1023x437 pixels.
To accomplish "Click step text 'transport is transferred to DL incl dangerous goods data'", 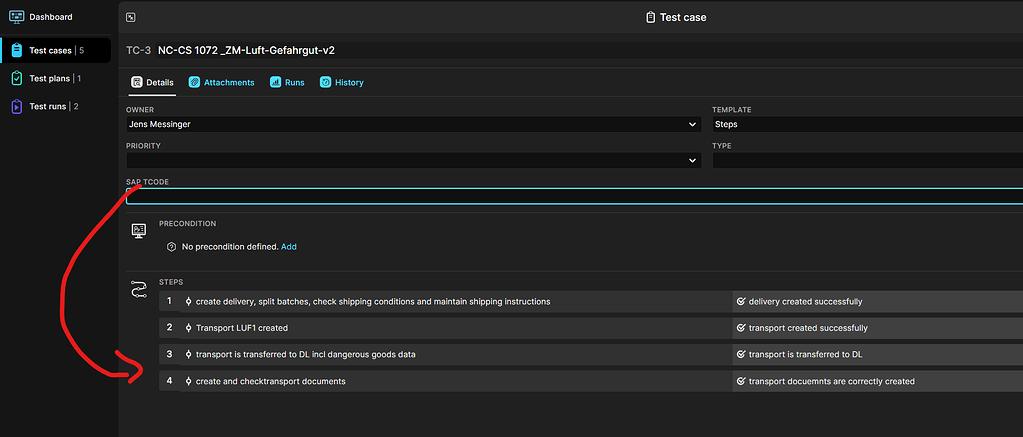I will (305, 354).
